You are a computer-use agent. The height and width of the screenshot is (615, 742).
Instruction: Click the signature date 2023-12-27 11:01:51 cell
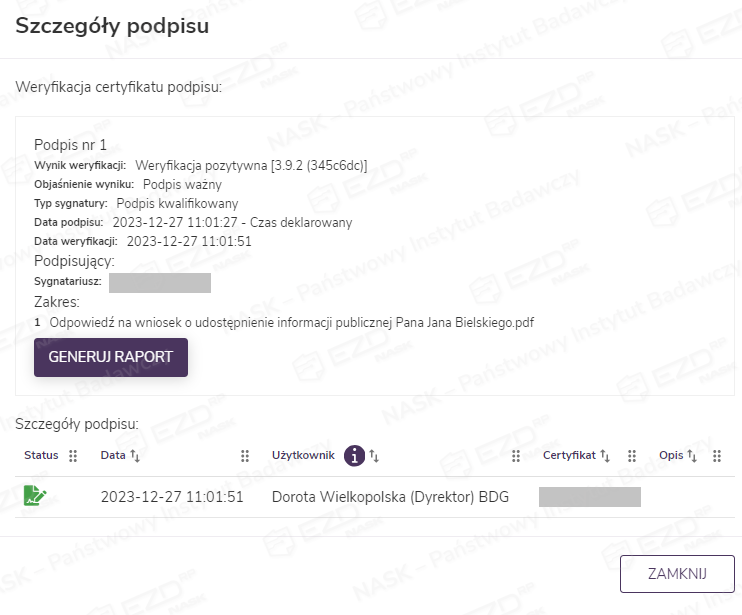(x=172, y=496)
